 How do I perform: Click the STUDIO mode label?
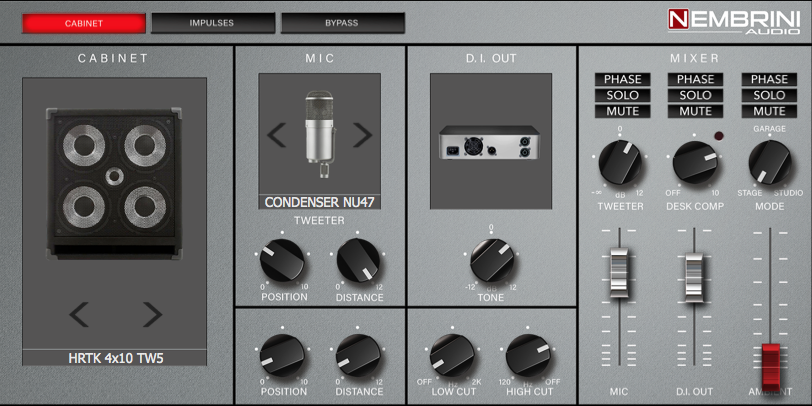(x=789, y=193)
